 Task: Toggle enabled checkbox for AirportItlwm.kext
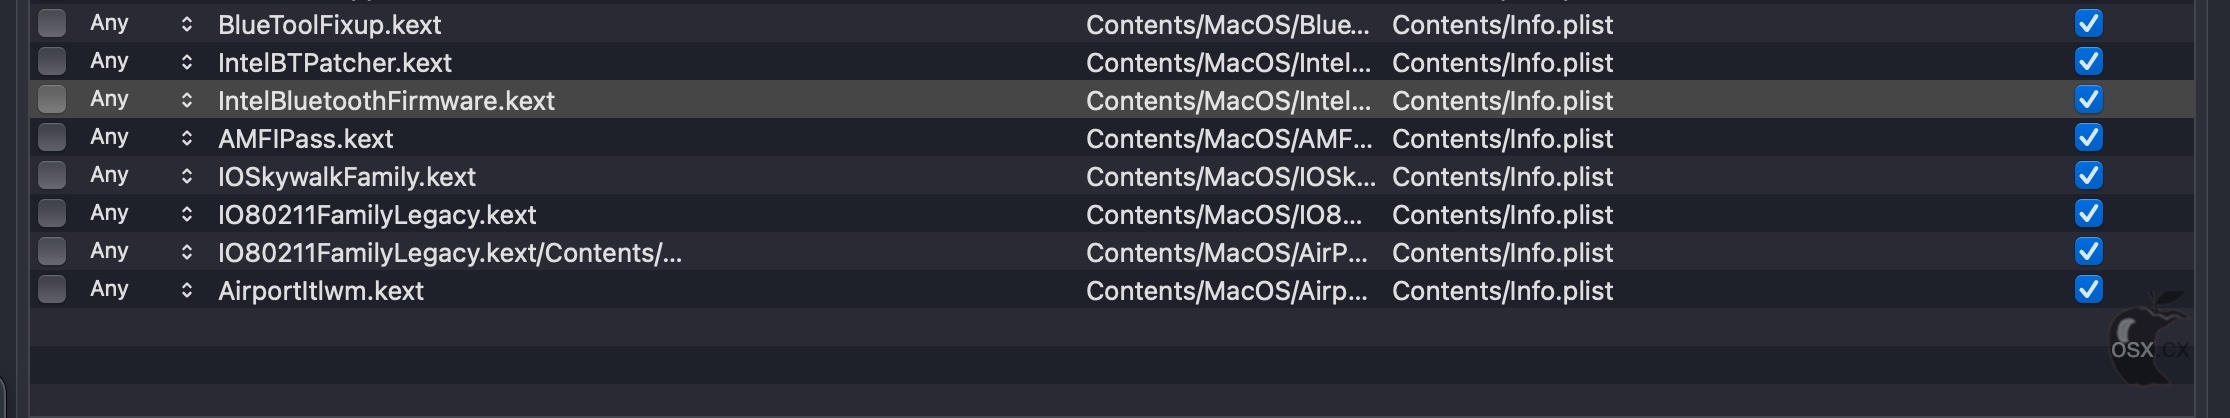[2088, 289]
